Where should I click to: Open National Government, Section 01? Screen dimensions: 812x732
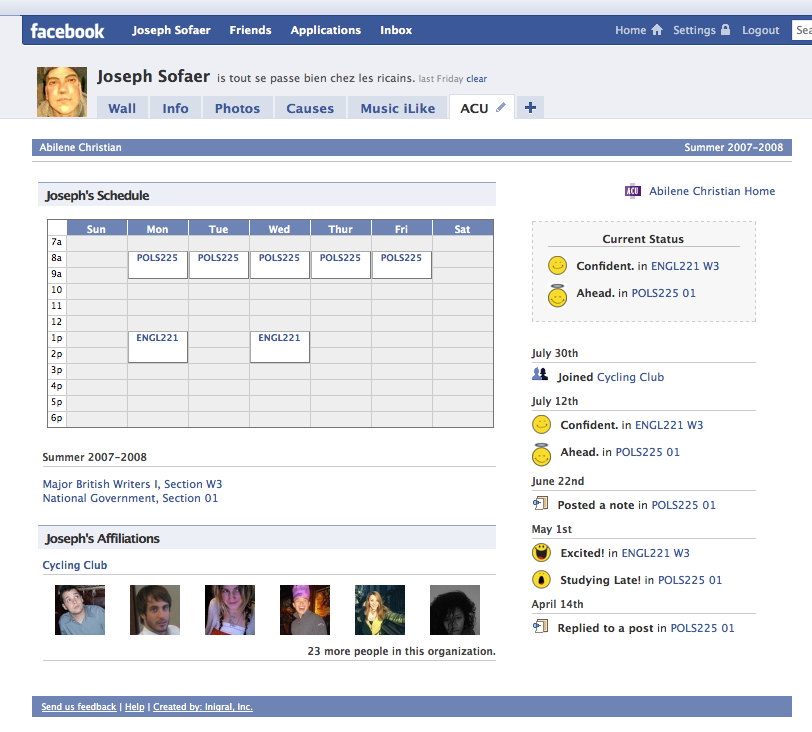point(130,498)
